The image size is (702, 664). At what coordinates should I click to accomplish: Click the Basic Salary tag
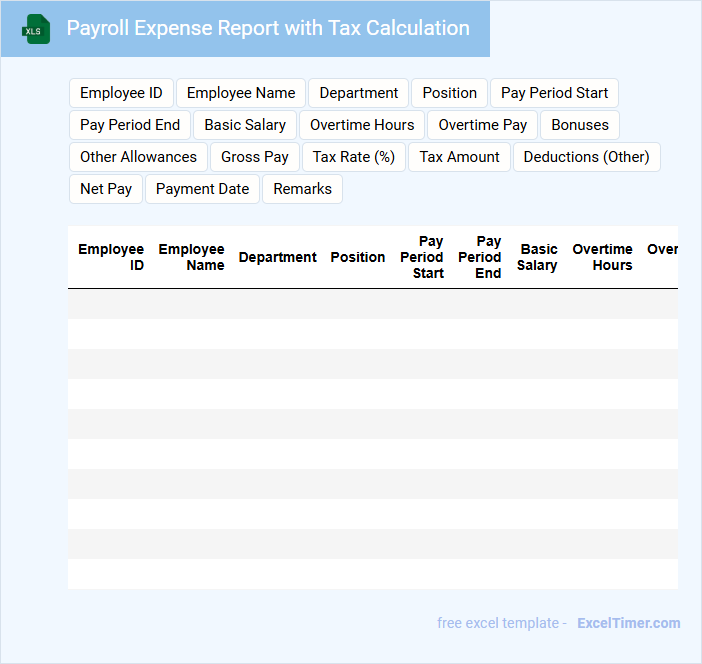tap(245, 125)
